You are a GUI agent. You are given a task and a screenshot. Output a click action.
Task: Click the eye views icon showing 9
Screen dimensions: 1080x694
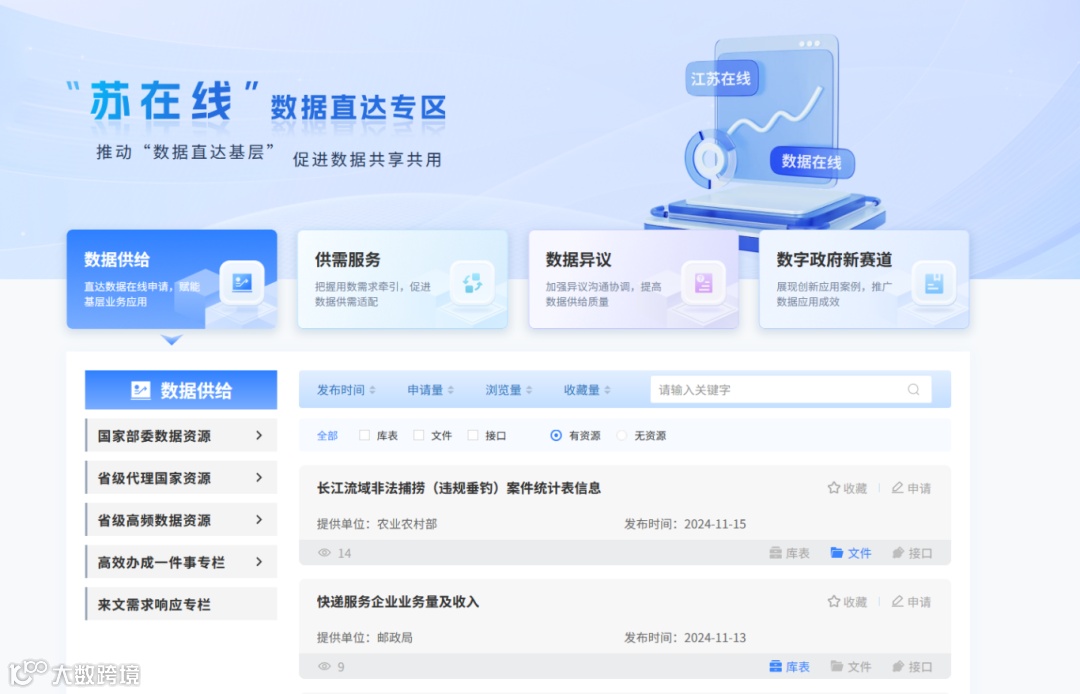[x=324, y=666]
